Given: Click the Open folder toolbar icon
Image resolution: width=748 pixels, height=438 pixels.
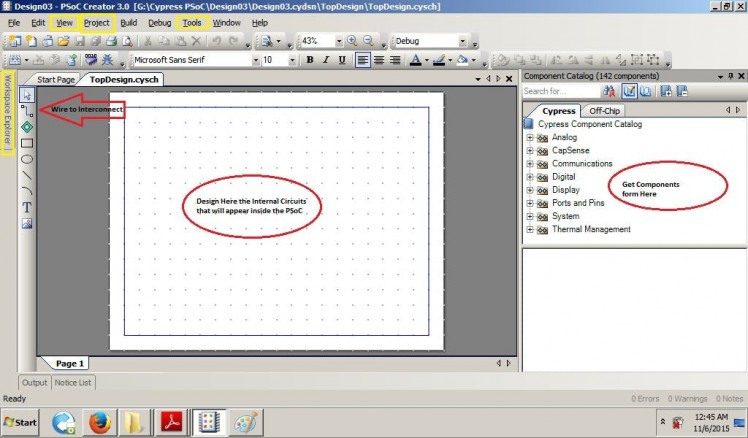Looking at the screenshot, I should [63, 42].
